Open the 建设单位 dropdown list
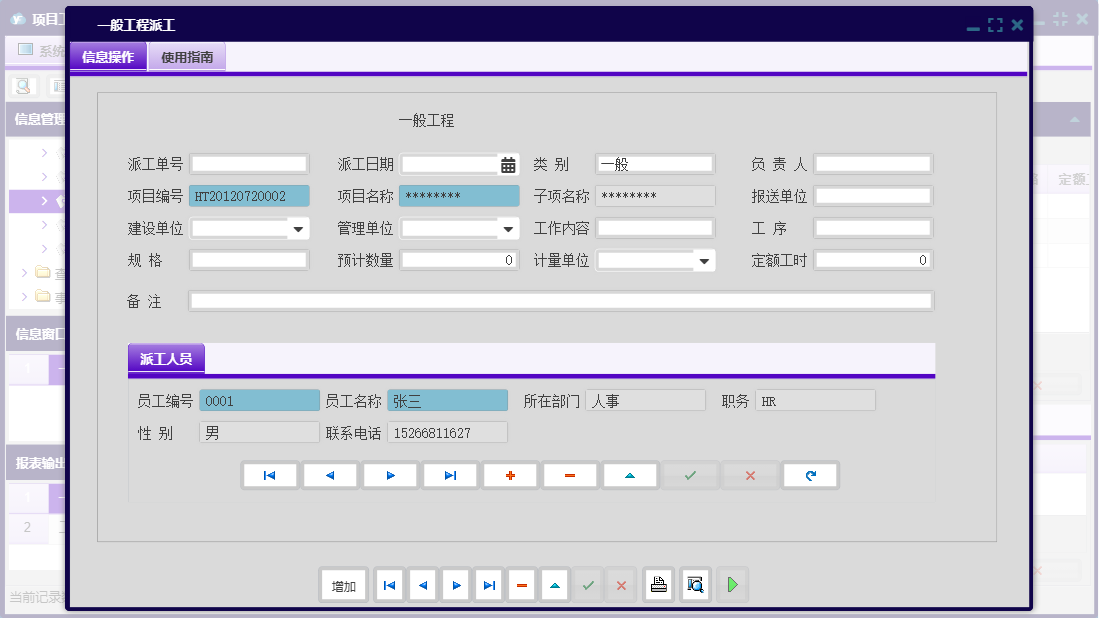This screenshot has height=618, width=1099. pyautogui.click(x=296, y=228)
